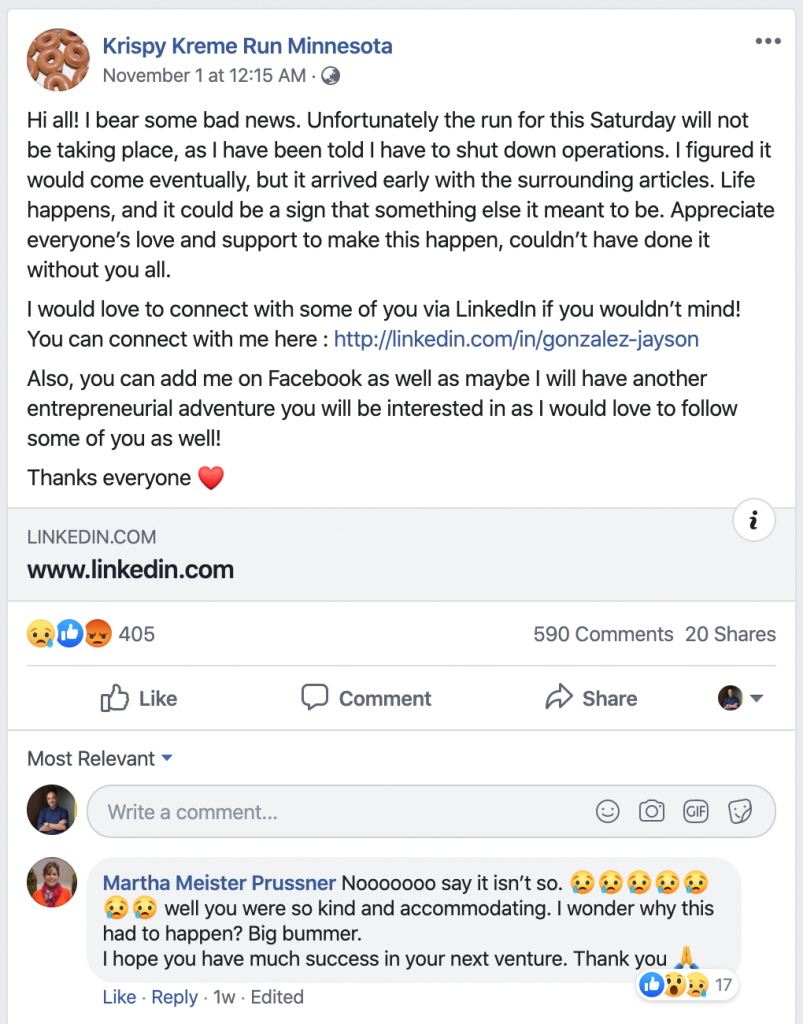This screenshot has height=1024, width=803.
Task: View the post's reaction emoji summary
Action: [69, 633]
